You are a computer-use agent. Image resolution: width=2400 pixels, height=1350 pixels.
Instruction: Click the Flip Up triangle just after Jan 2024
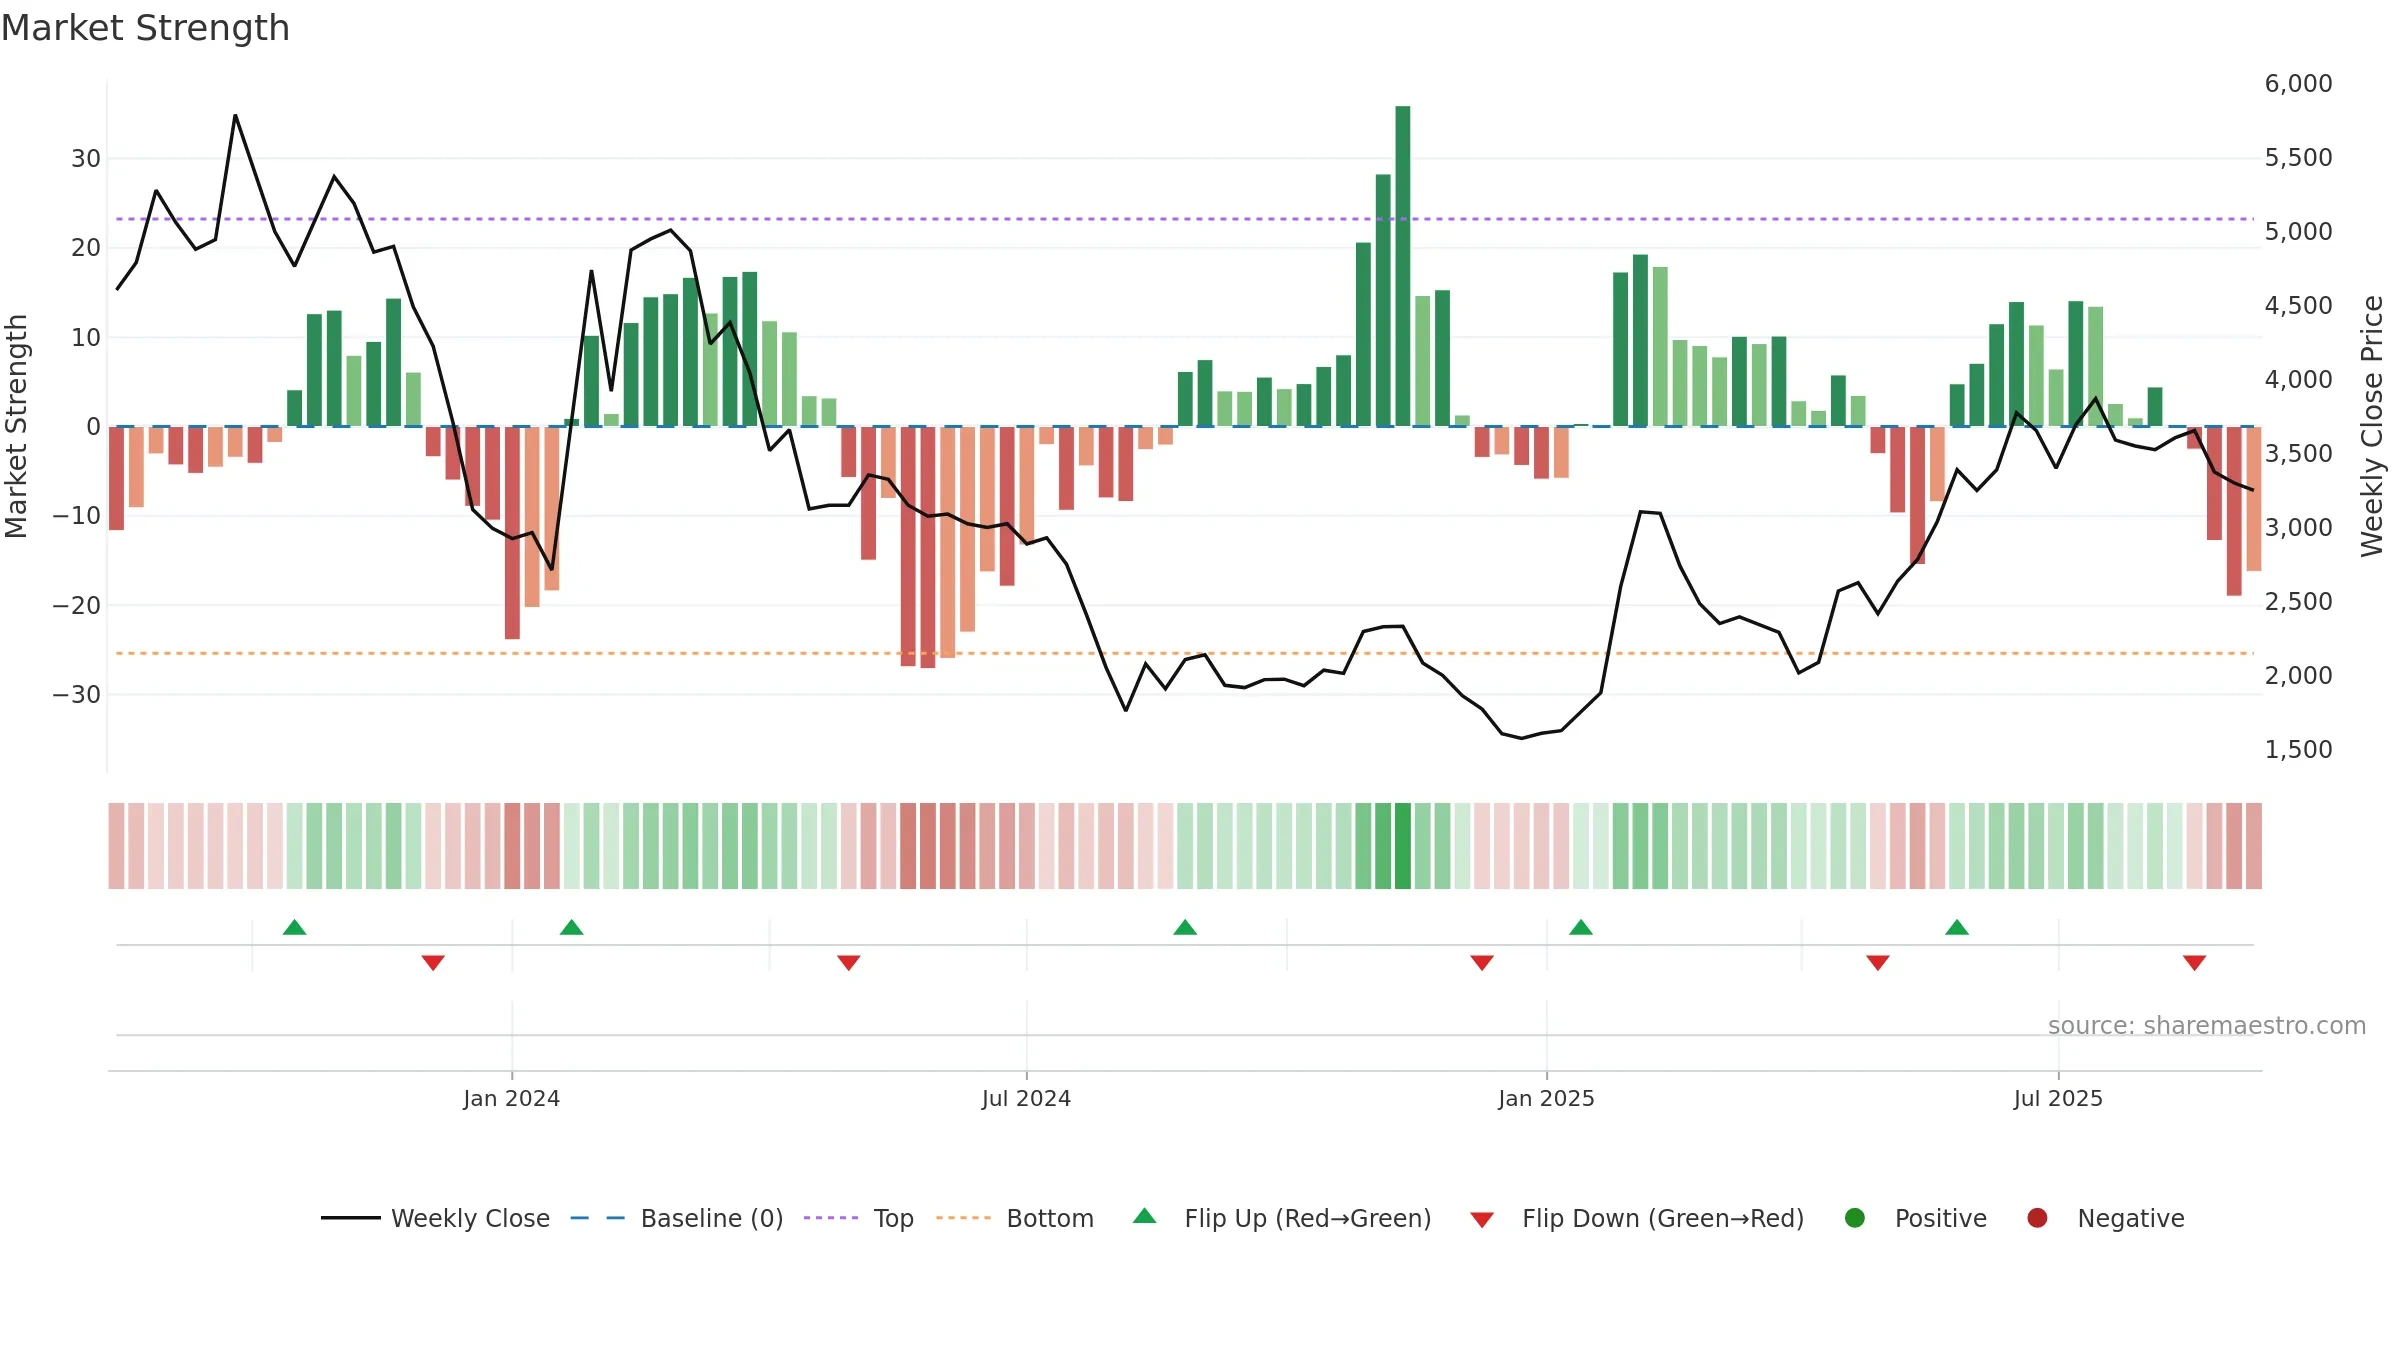(571, 927)
